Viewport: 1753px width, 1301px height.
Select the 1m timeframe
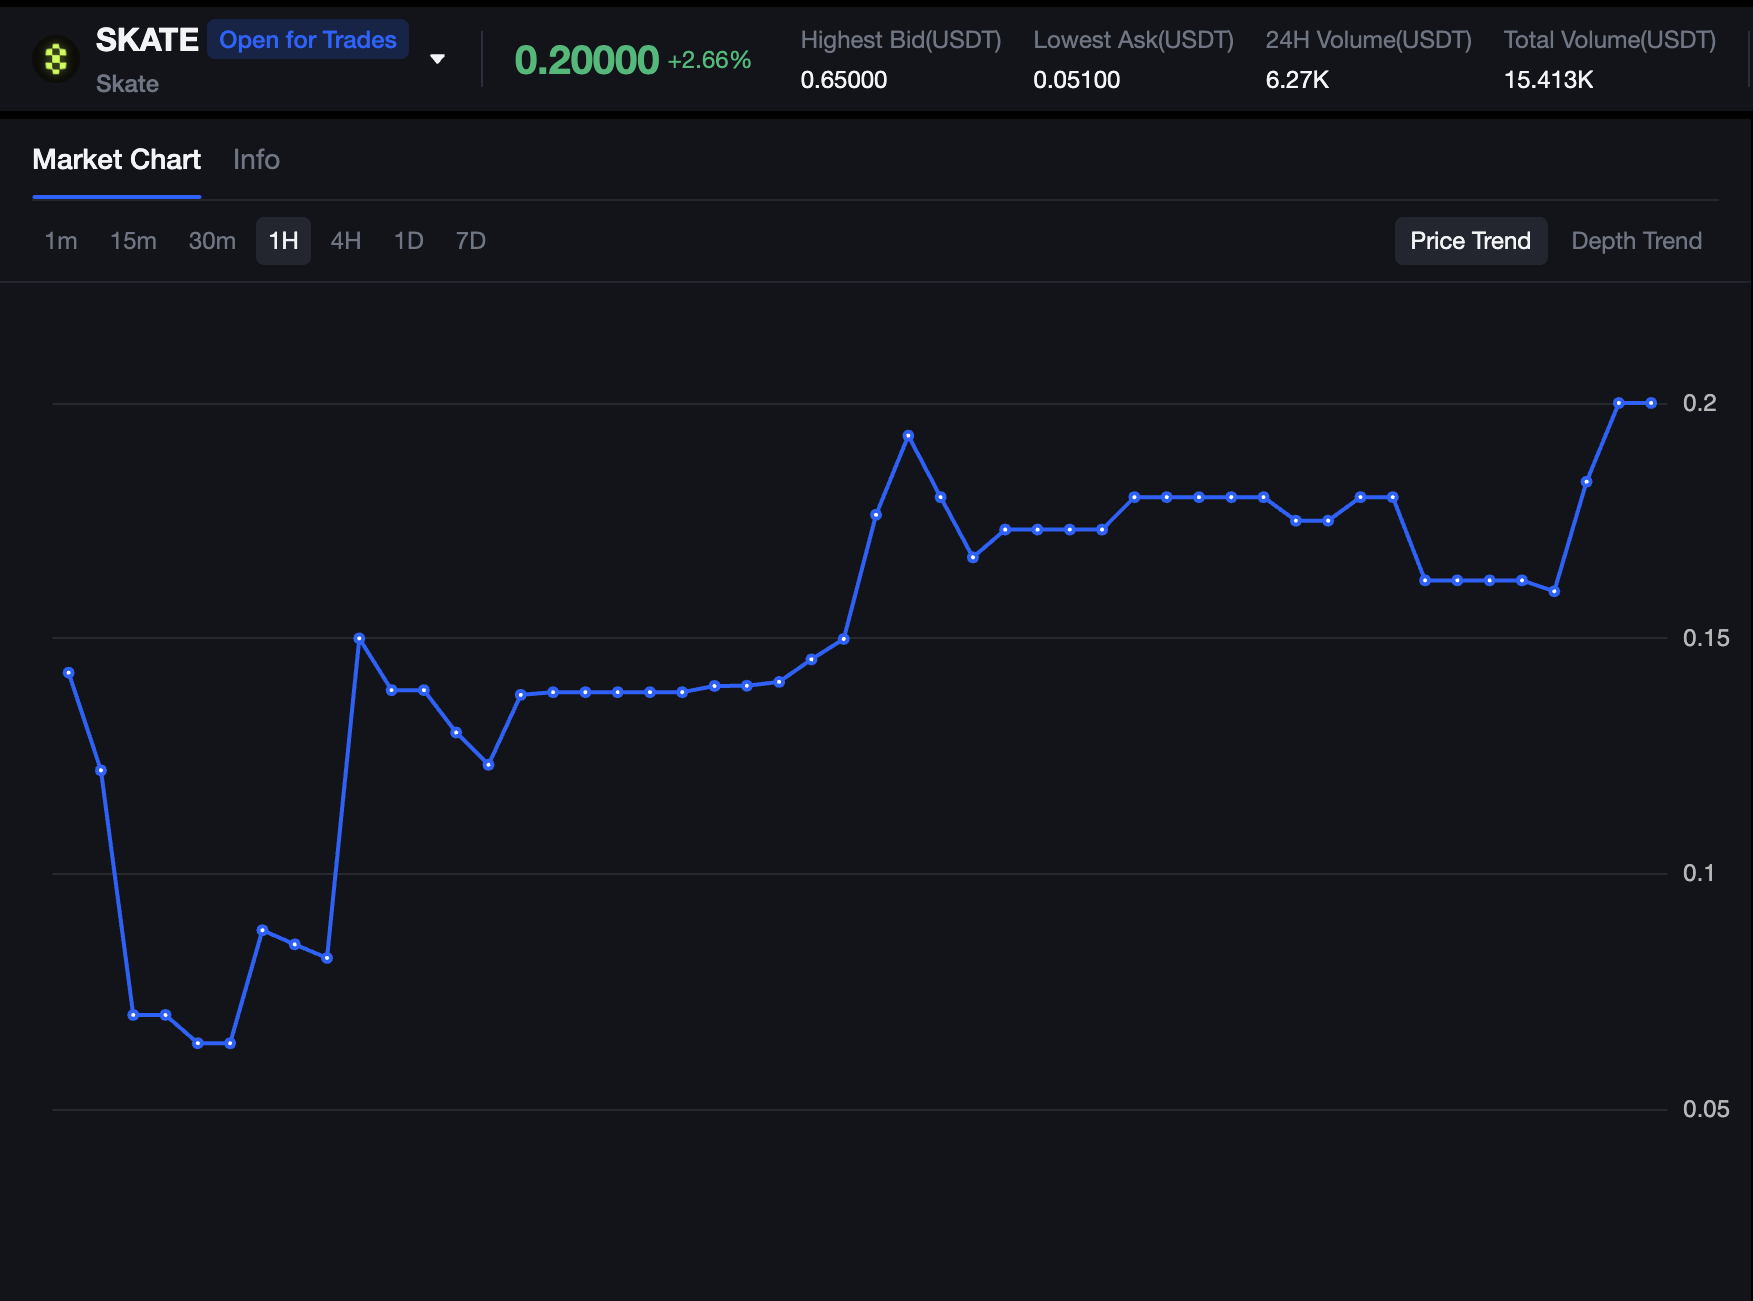[x=60, y=241]
